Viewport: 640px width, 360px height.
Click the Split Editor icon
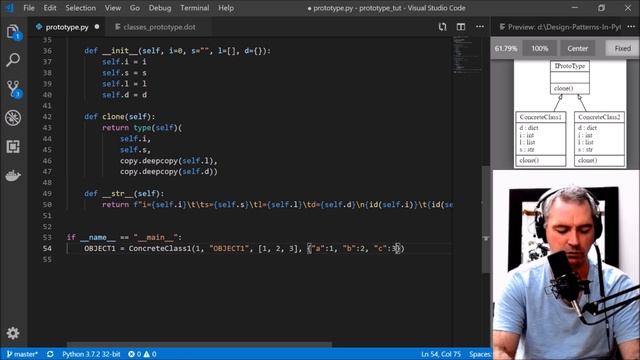pyautogui.click(x=461, y=27)
